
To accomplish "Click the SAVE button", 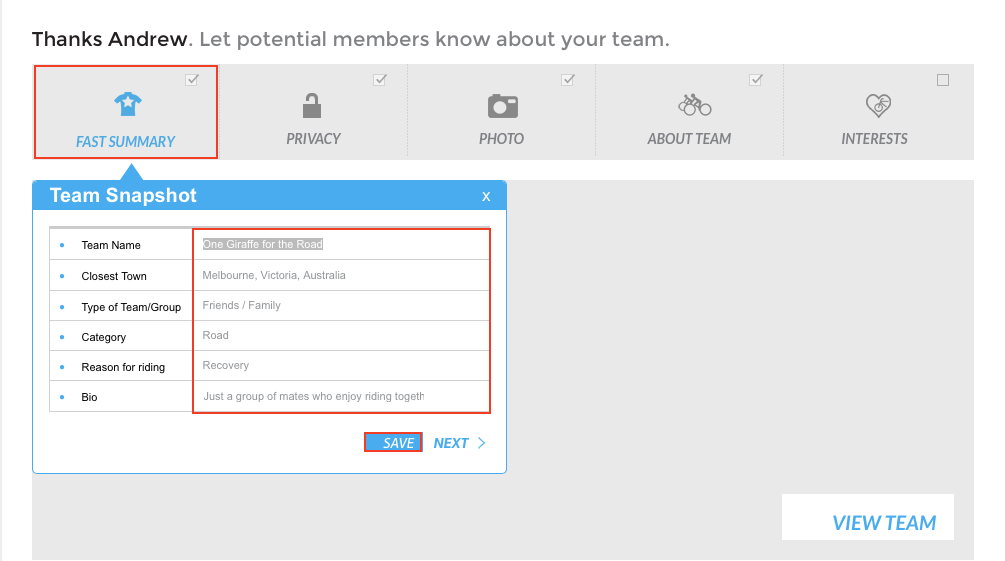I will coord(393,442).
